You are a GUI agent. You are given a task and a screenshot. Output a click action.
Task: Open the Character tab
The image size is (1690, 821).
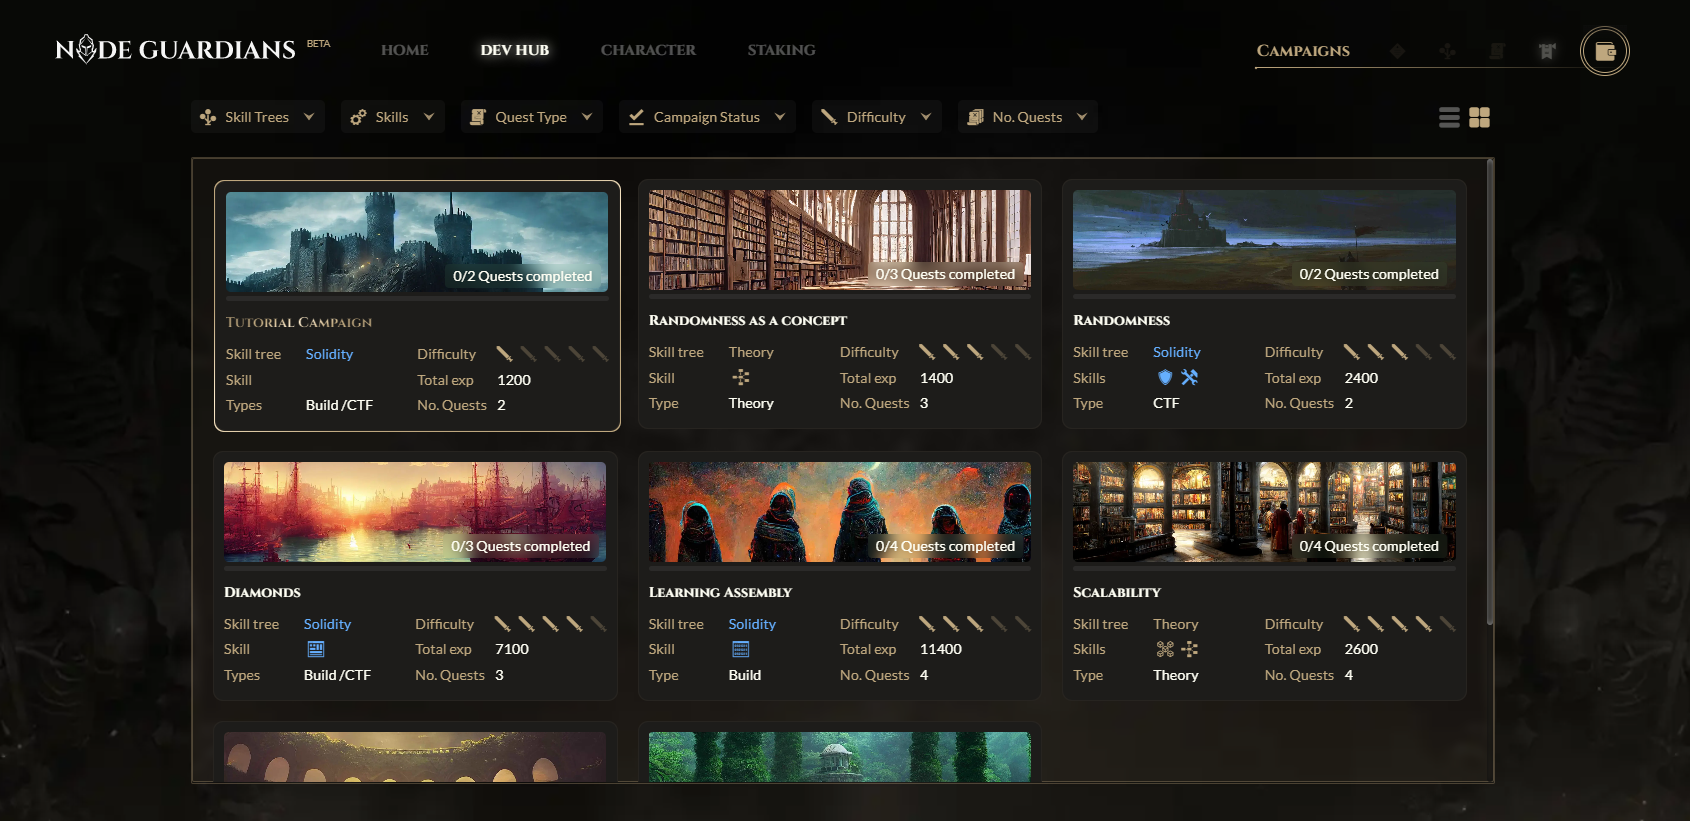click(x=648, y=50)
